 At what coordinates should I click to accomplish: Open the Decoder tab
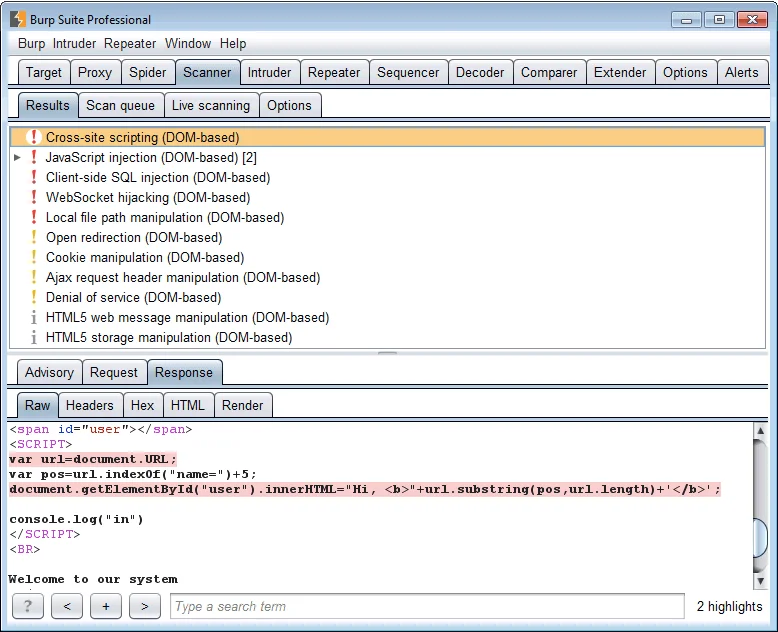tap(480, 72)
